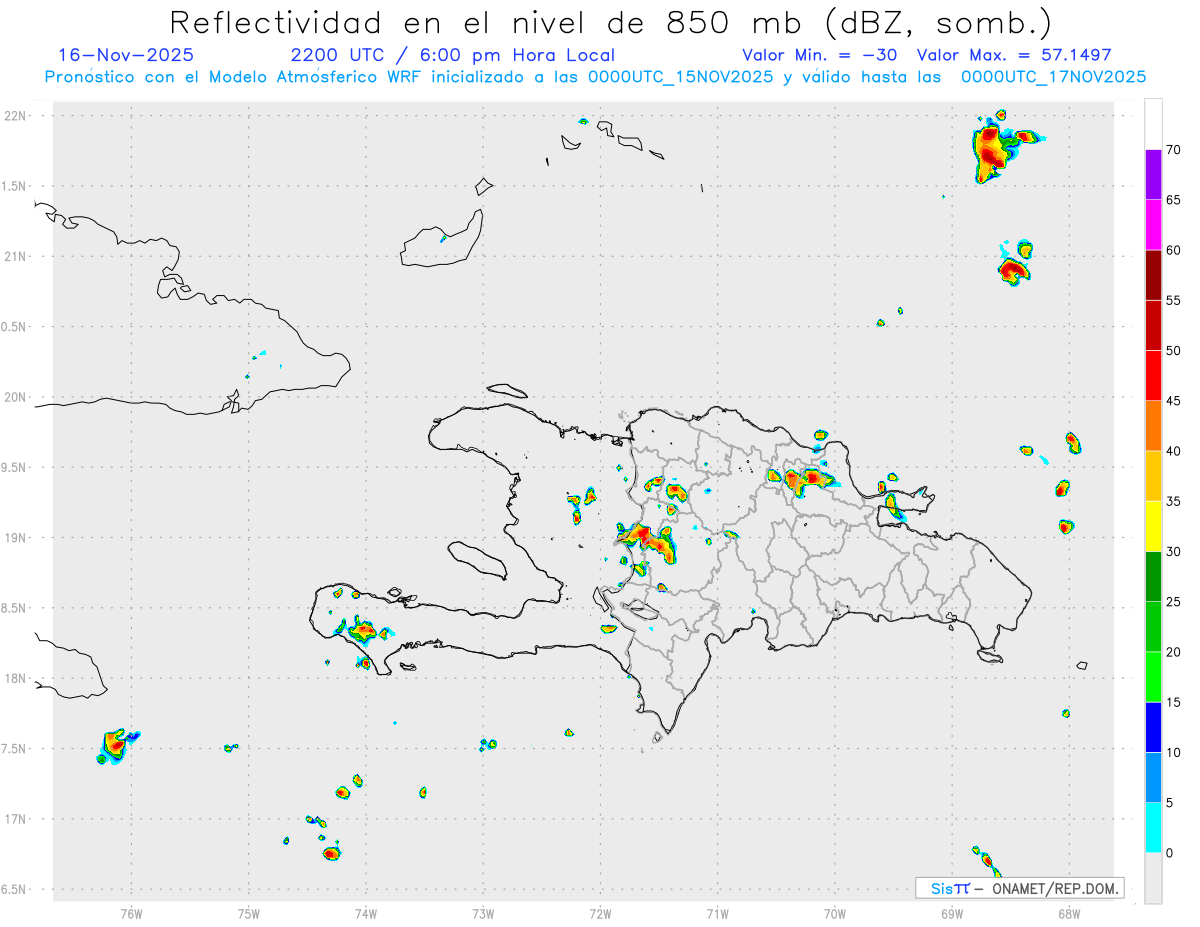Click the '17N' latitude label
This screenshot has height=927, width=1200.
pos(17,819)
